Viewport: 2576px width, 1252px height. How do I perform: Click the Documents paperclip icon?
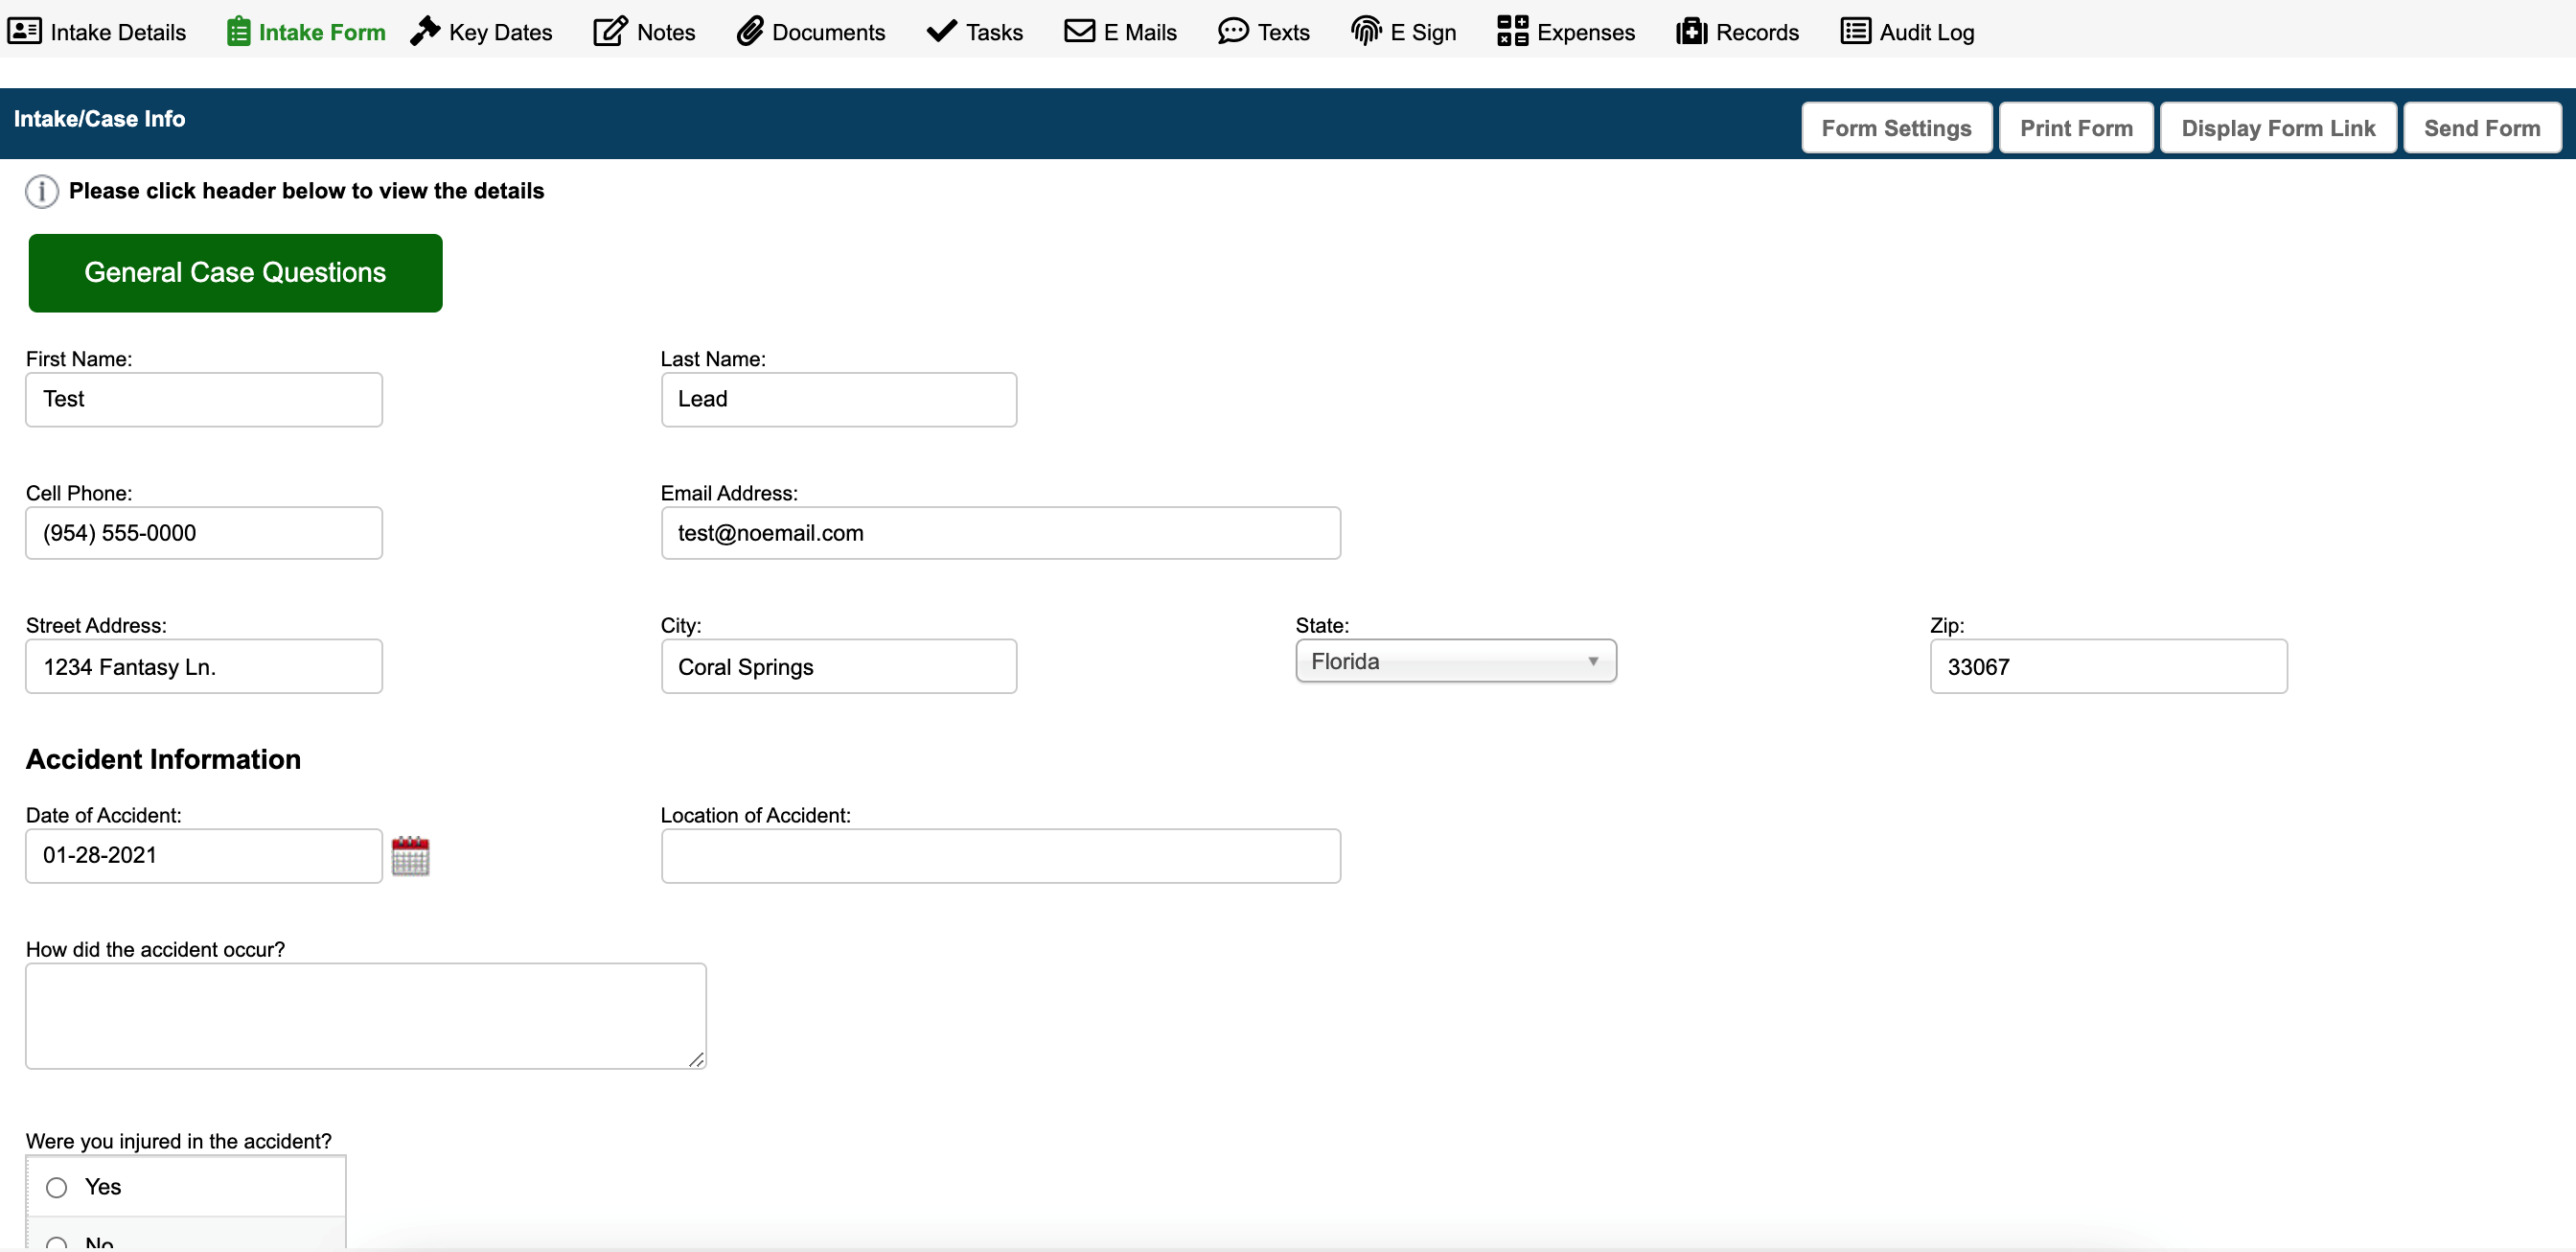pyautogui.click(x=750, y=31)
